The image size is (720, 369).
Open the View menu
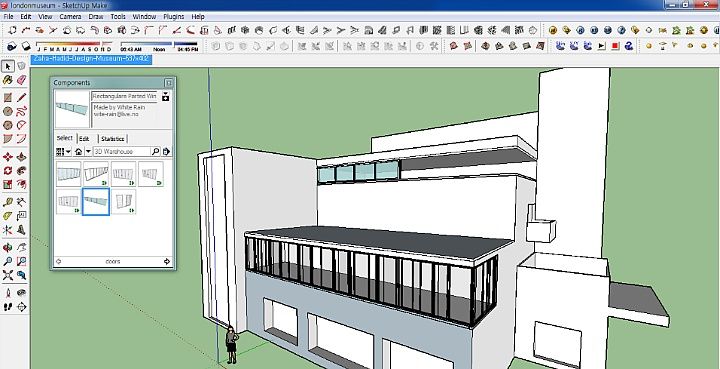(x=45, y=17)
